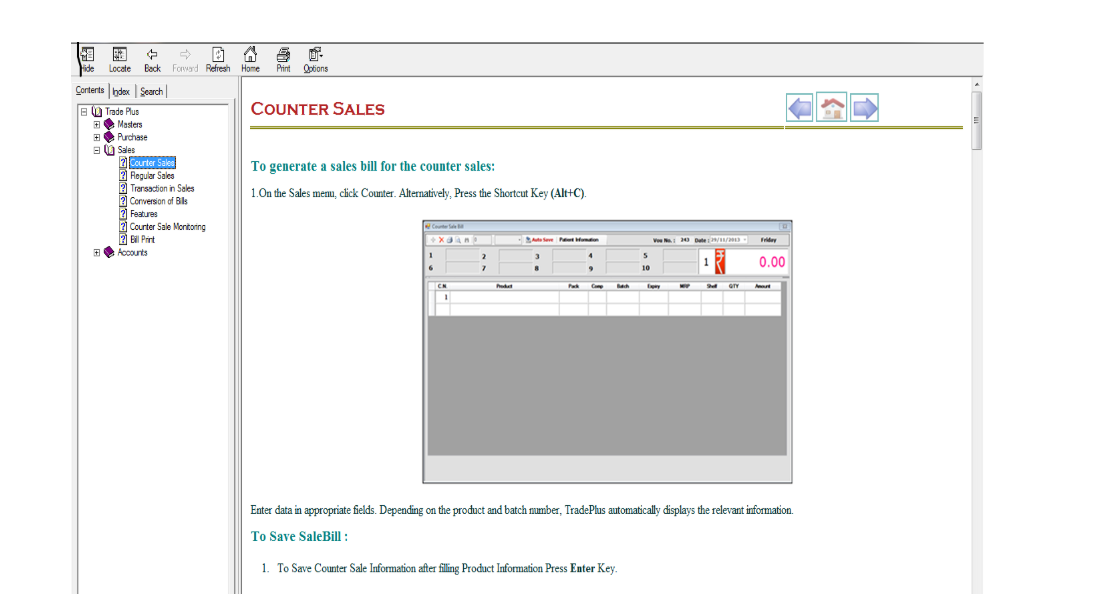Click the content scrollbar thumb
This screenshot has height=594, width=1099.
pos(976,121)
